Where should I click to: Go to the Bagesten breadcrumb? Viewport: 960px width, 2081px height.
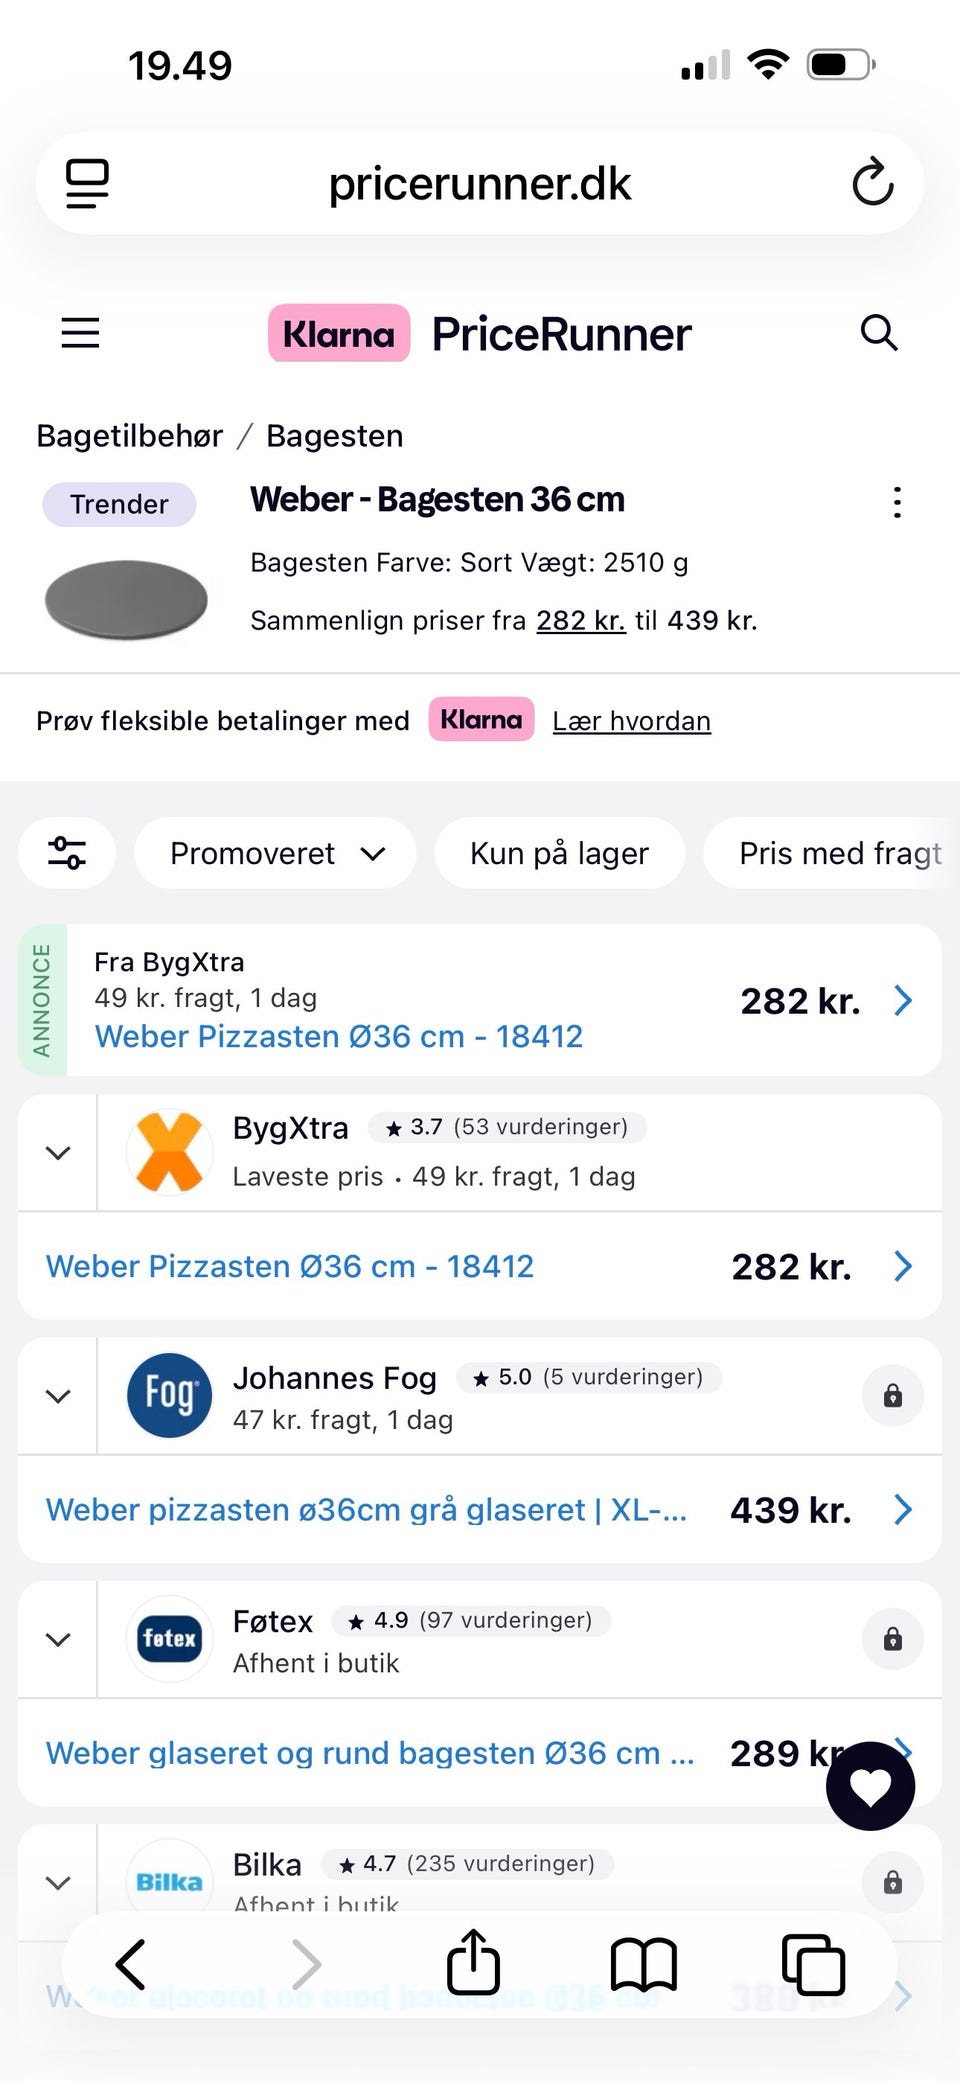coord(334,436)
